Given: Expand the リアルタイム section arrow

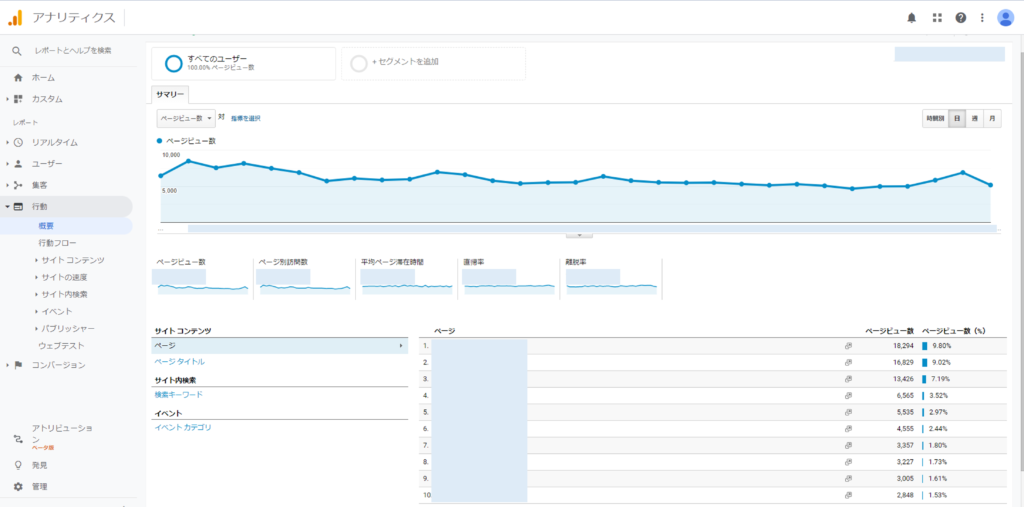Looking at the screenshot, I should pyautogui.click(x=8, y=142).
